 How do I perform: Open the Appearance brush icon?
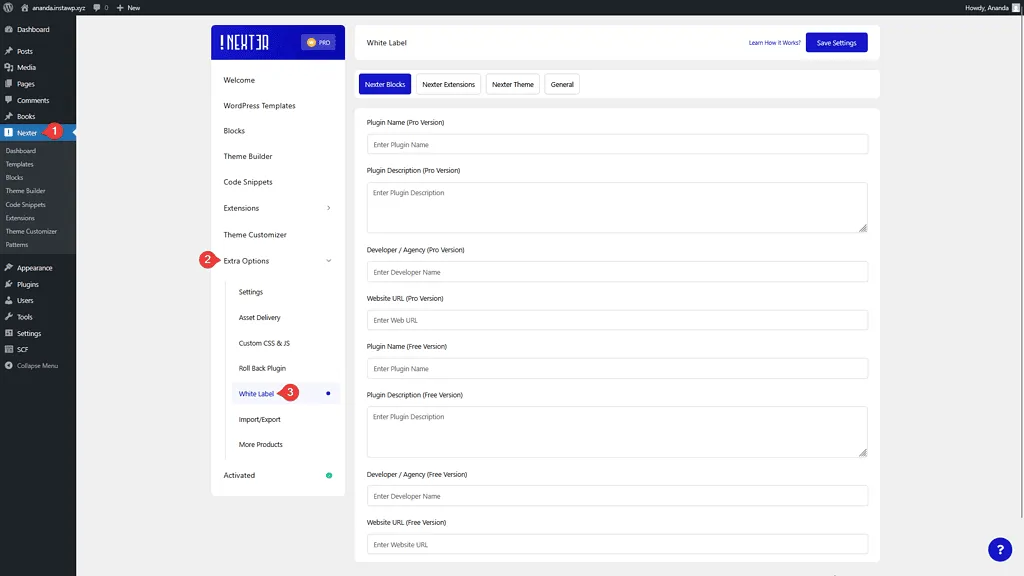(x=9, y=268)
